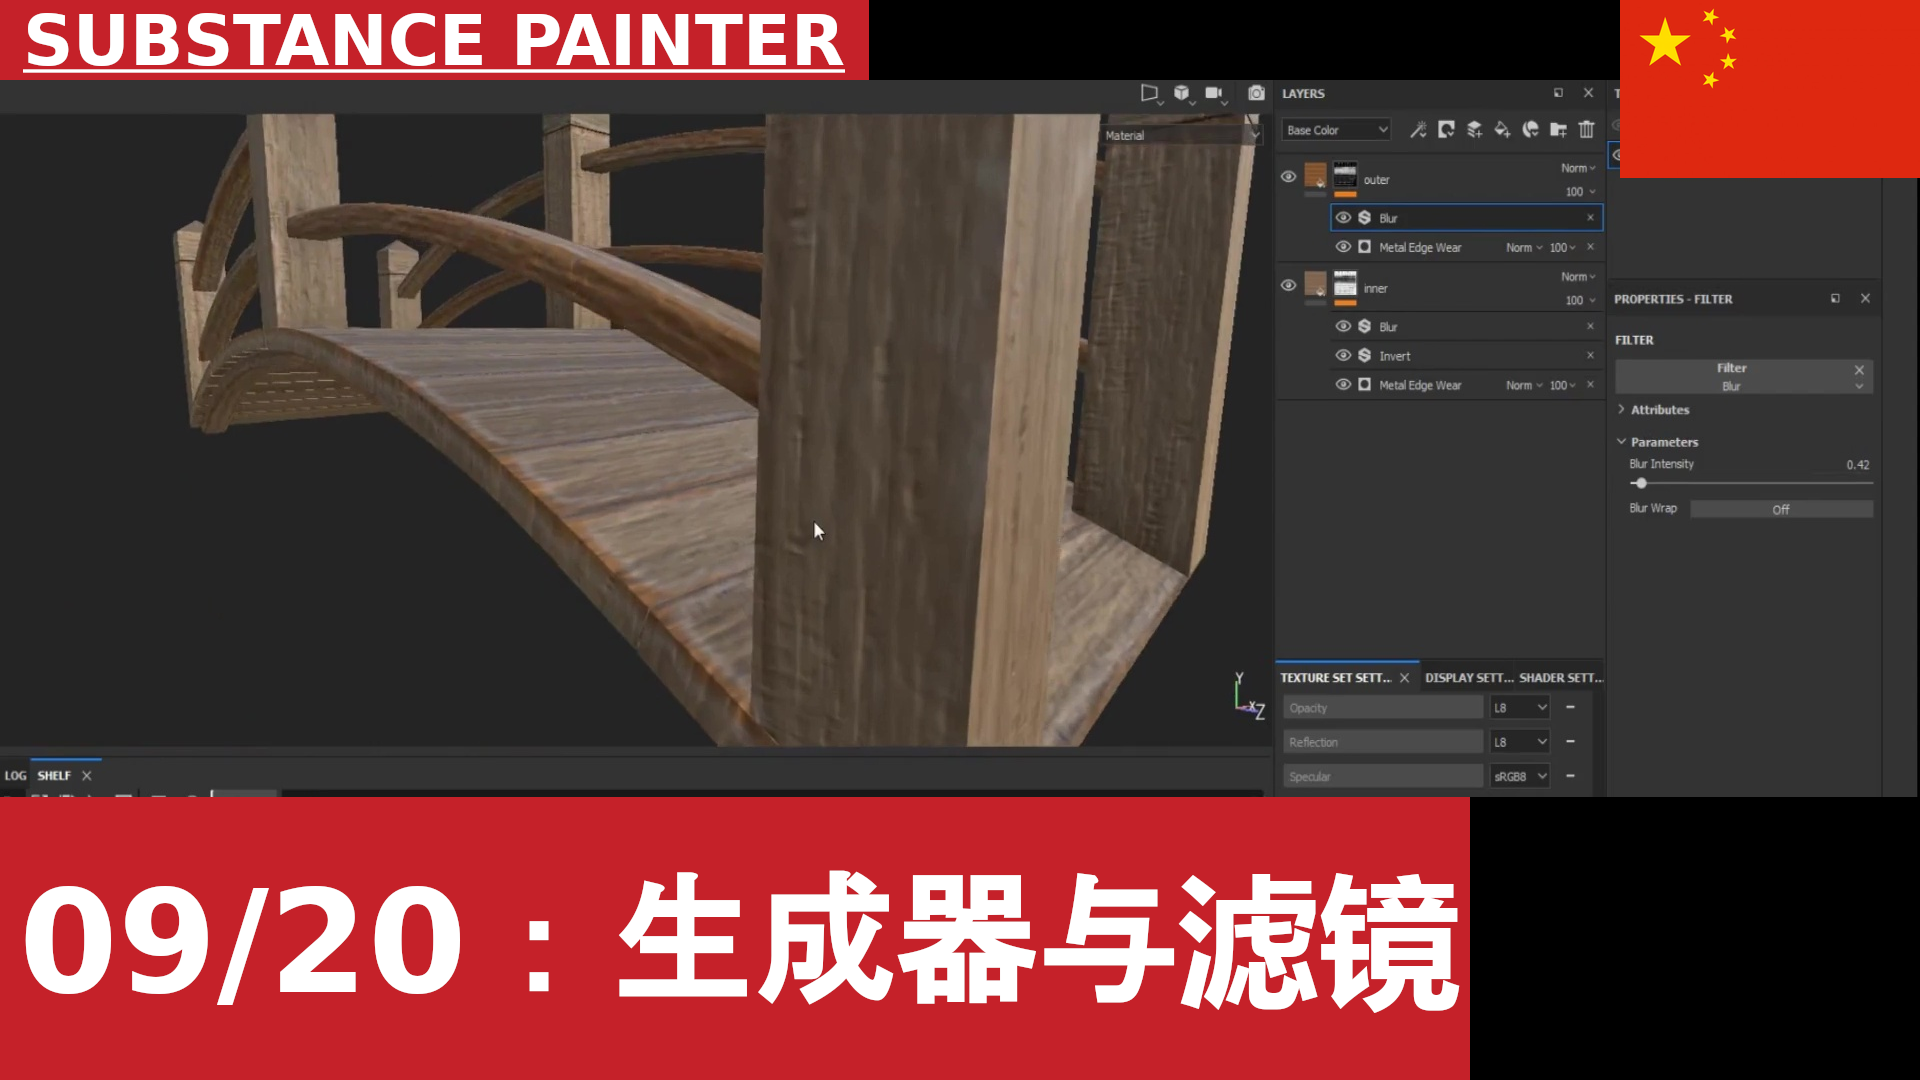Image resolution: width=1920 pixels, height=1080 pixels.
Task: Clear the Blur filter in Properties panel
Action: click(x=1859, y=370)
